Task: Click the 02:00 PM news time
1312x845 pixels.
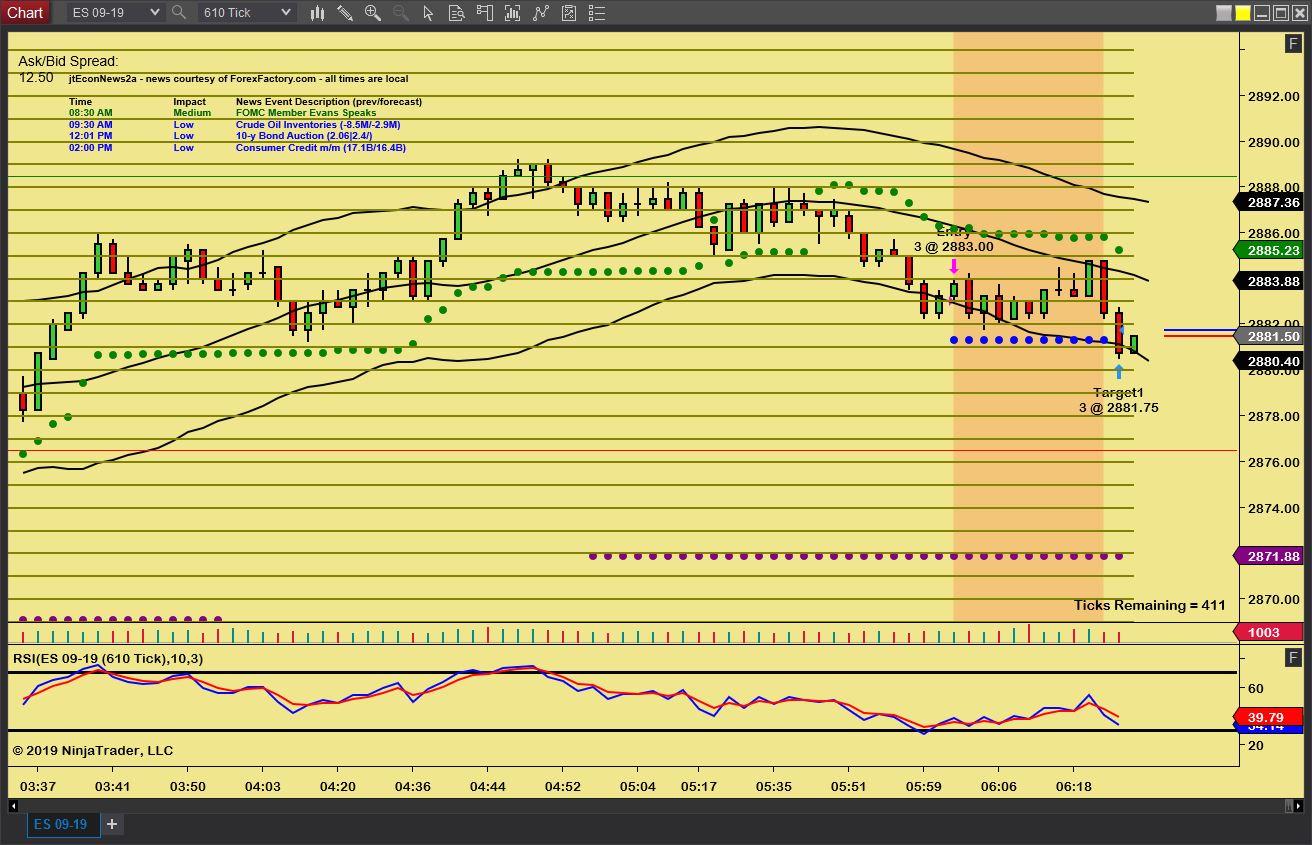Action: click(x=90, y=148)
